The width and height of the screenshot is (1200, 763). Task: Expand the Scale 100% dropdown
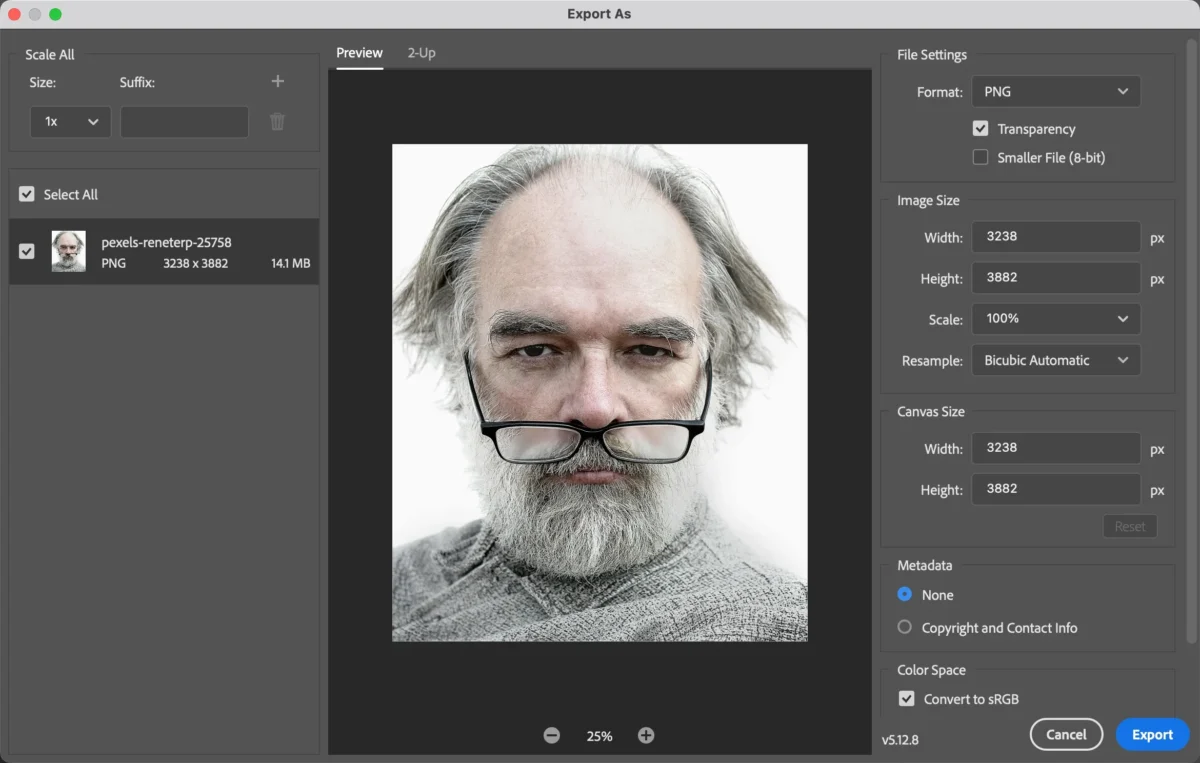coord(1055,319)
